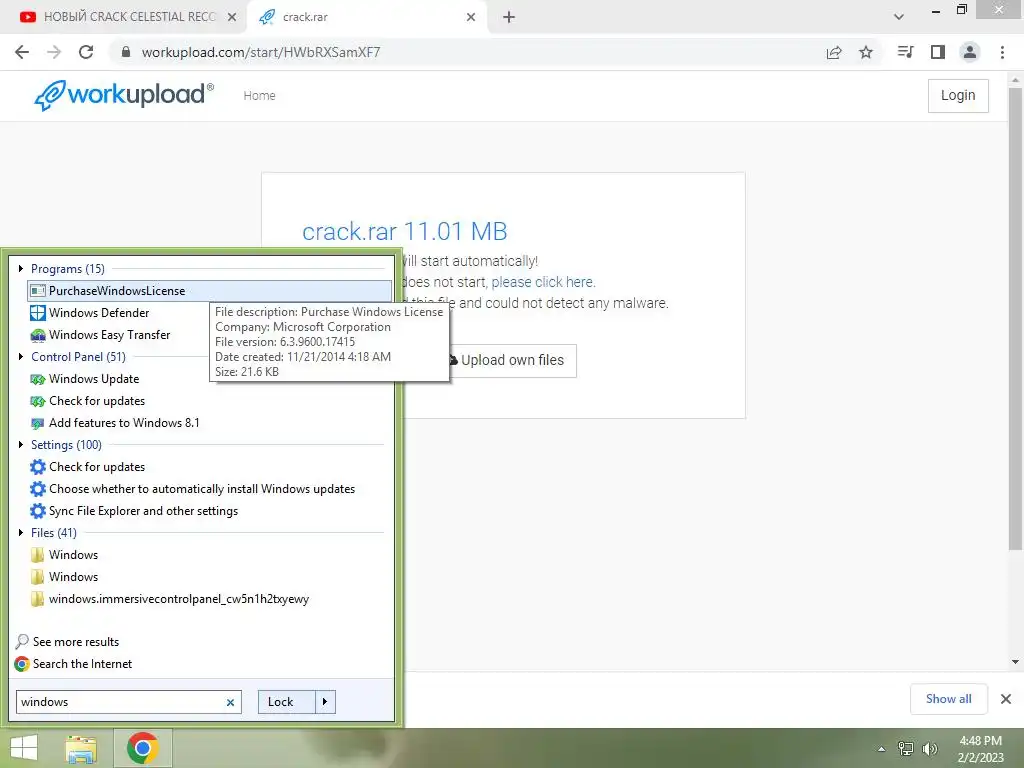
Task: Bookmark this page with the star icon
Action: tap(866, 52)
